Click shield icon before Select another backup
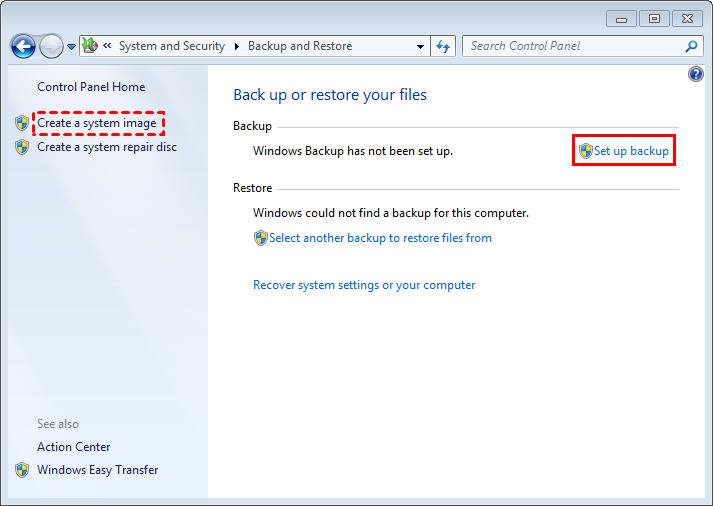The image size is (713, 506). tap(261, 238)
